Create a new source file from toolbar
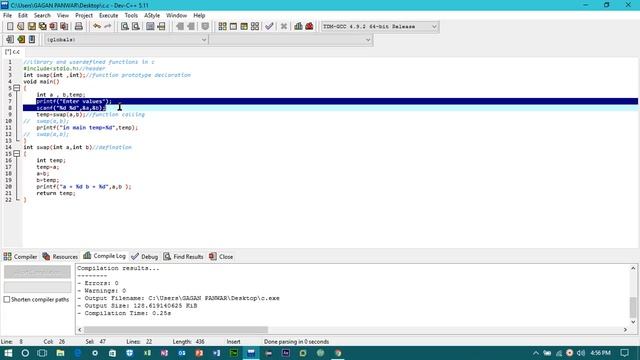This screenshot has height=360, width=640. (x=10, y=27)
